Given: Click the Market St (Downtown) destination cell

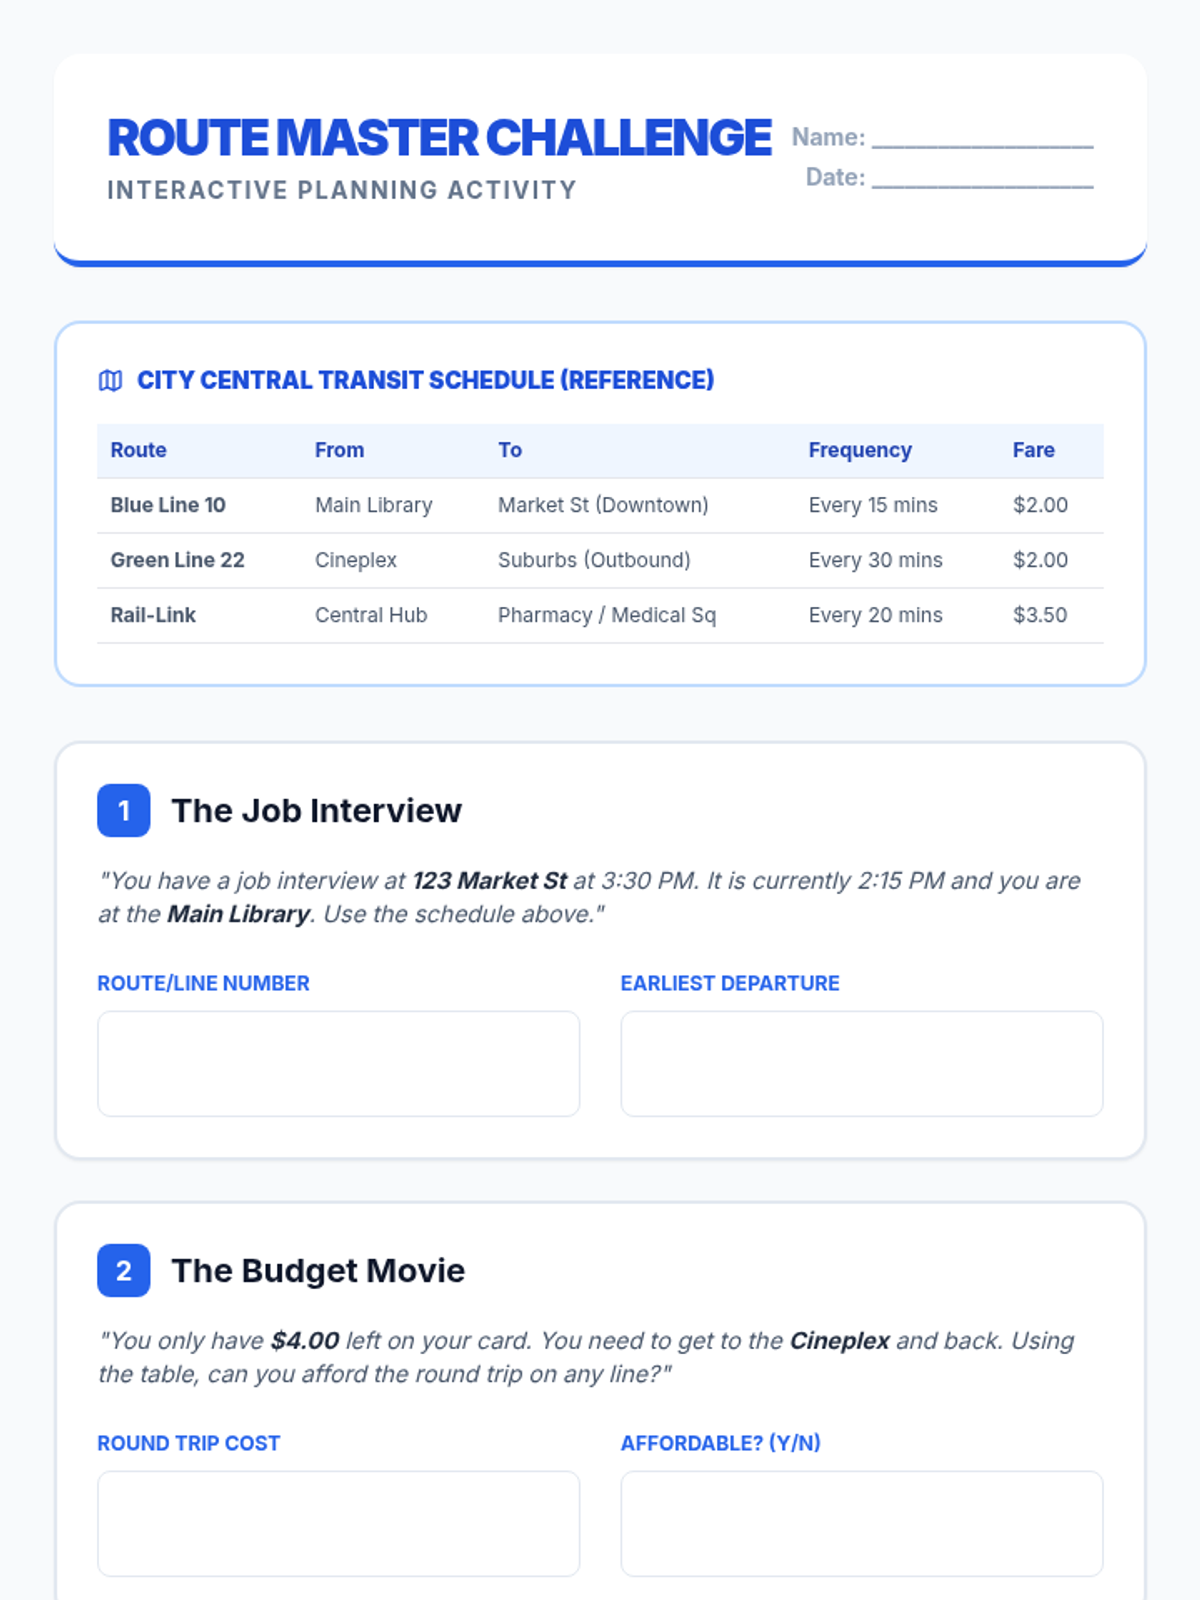Looking at the screenshot, I should point(603,505).
